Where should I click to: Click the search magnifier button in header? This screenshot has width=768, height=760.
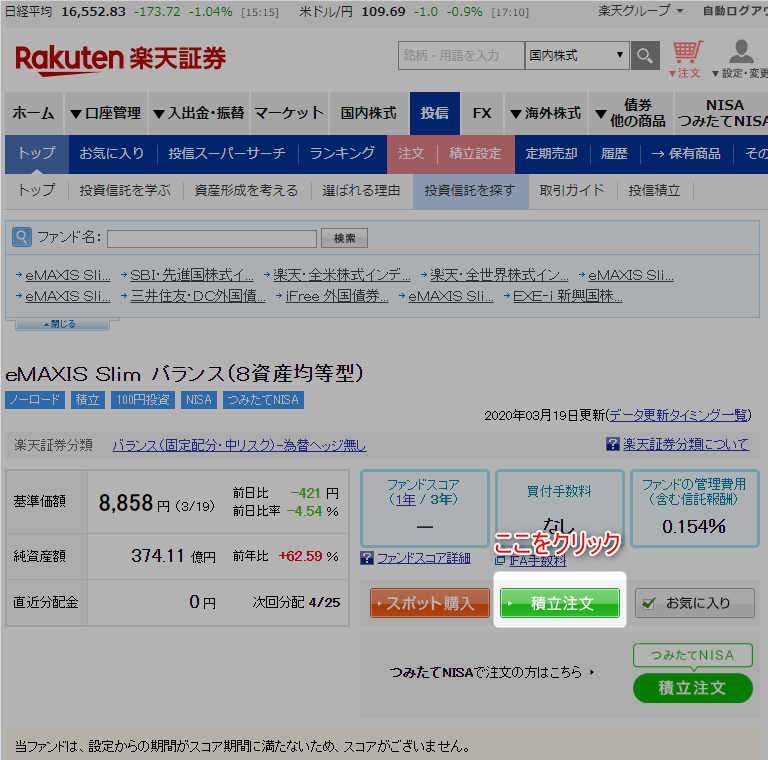(645, 56)
